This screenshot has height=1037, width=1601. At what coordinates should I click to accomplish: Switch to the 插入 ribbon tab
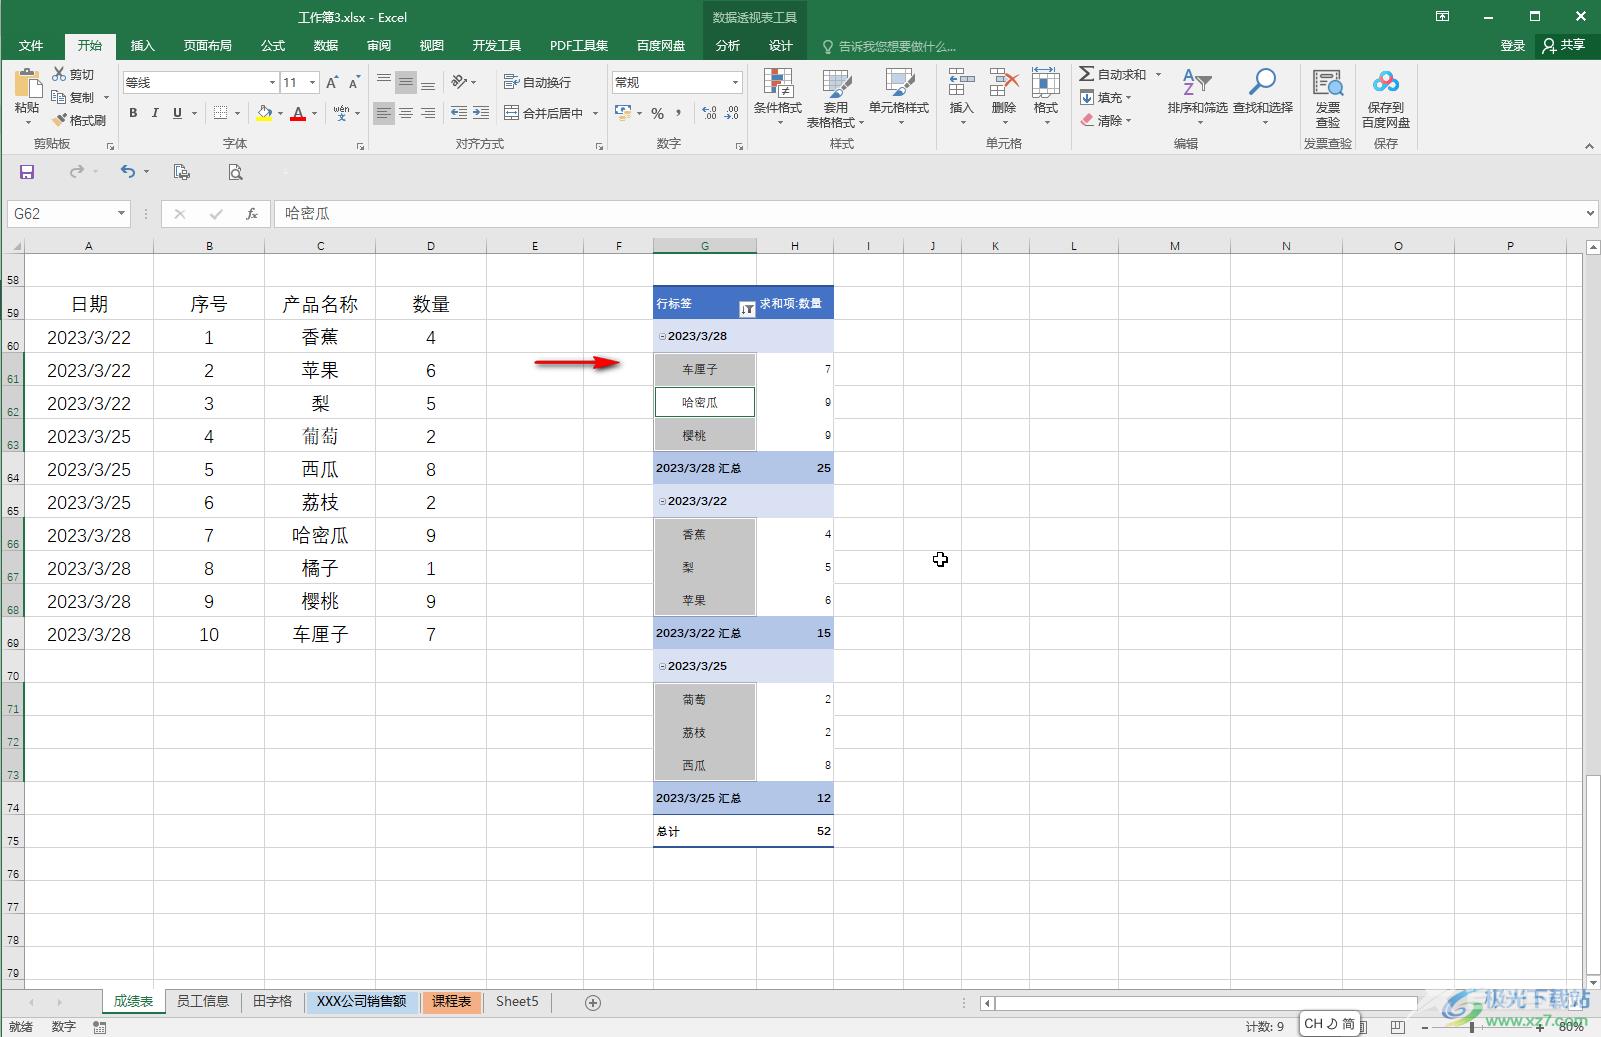[143, 46]
